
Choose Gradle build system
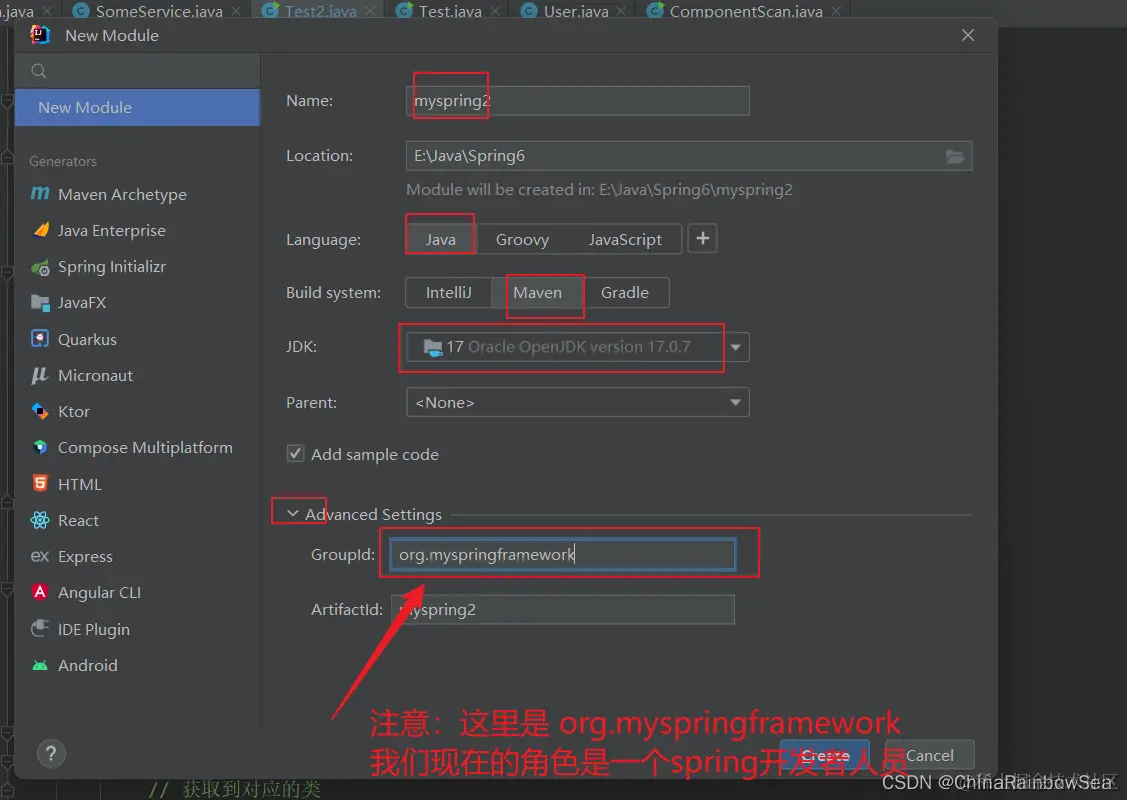tap(625, 293)
